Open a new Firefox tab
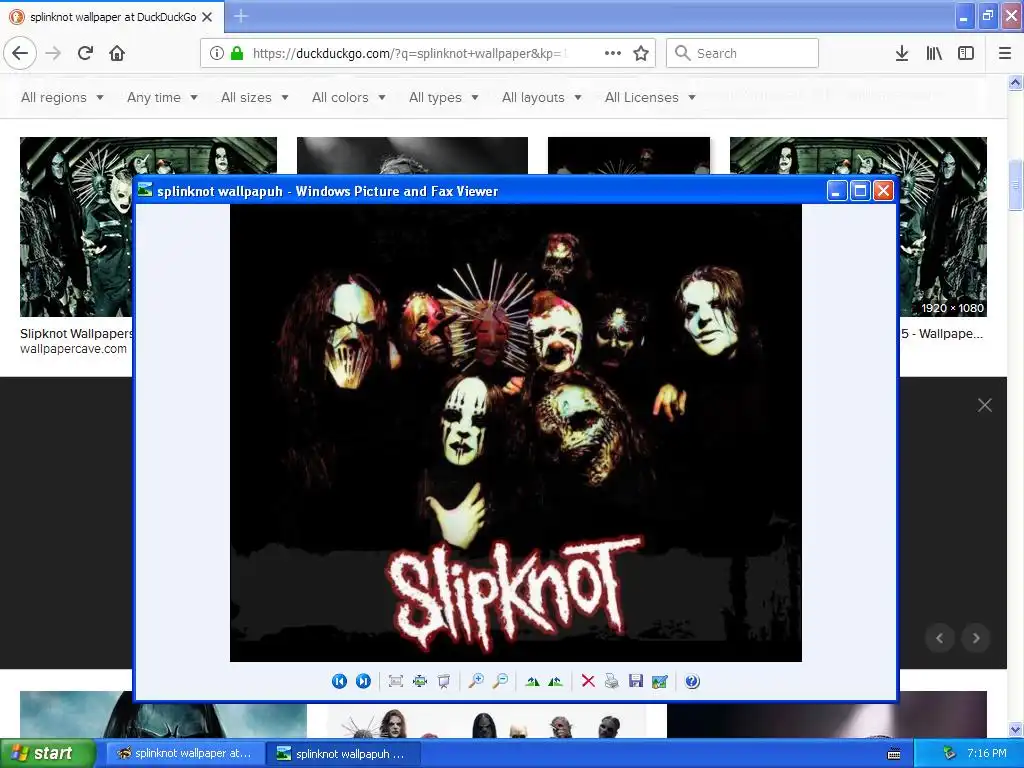The image size is (1024, 768). pyautogui.click(x=240, y=16)
